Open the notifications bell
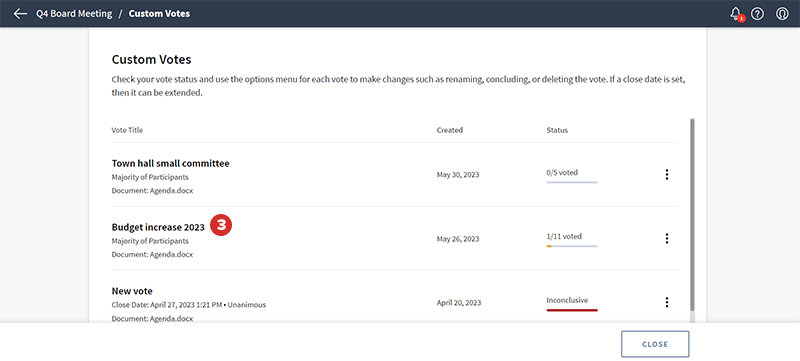The height and width of the screenshot is (361, 800). point(736,14)
